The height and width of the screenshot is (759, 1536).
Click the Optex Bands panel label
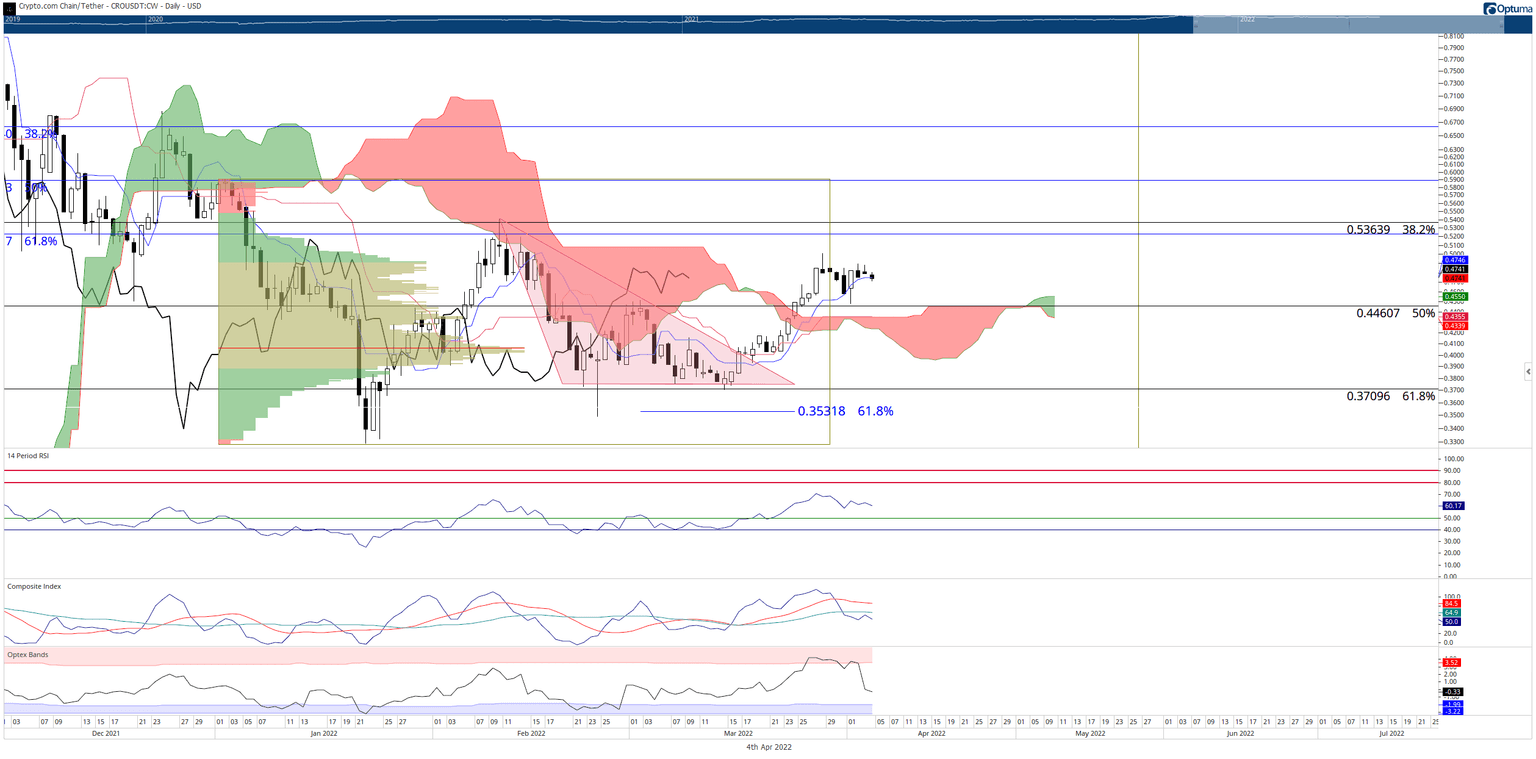pos(28,654)
